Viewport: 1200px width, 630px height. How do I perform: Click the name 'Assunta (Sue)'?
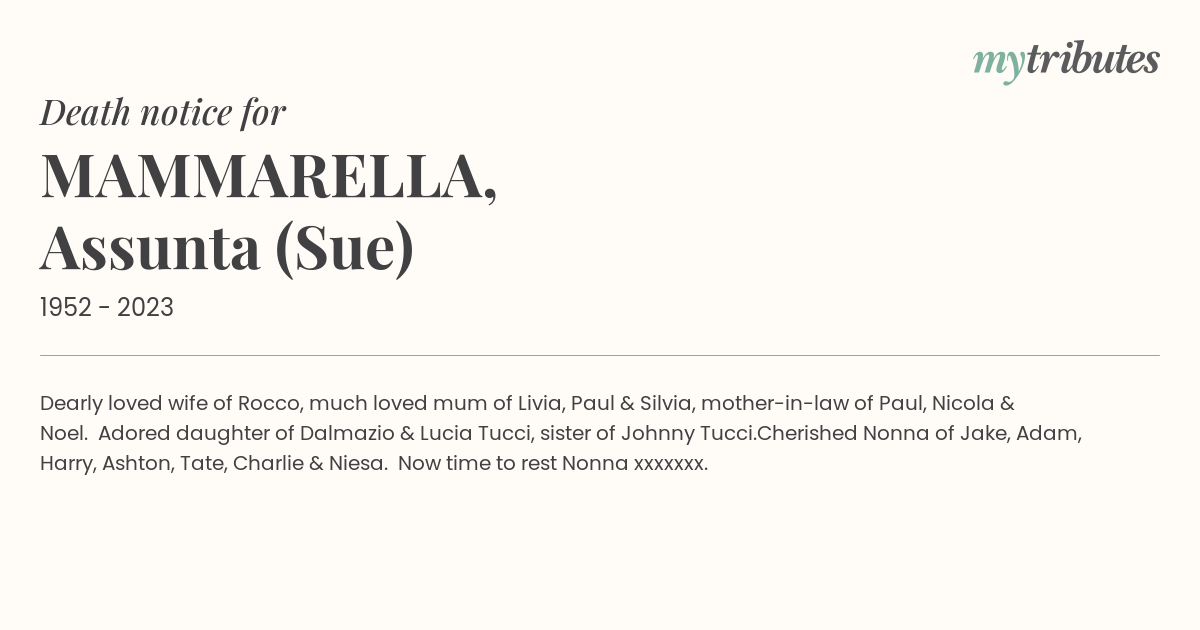click(x=227, y=248)
